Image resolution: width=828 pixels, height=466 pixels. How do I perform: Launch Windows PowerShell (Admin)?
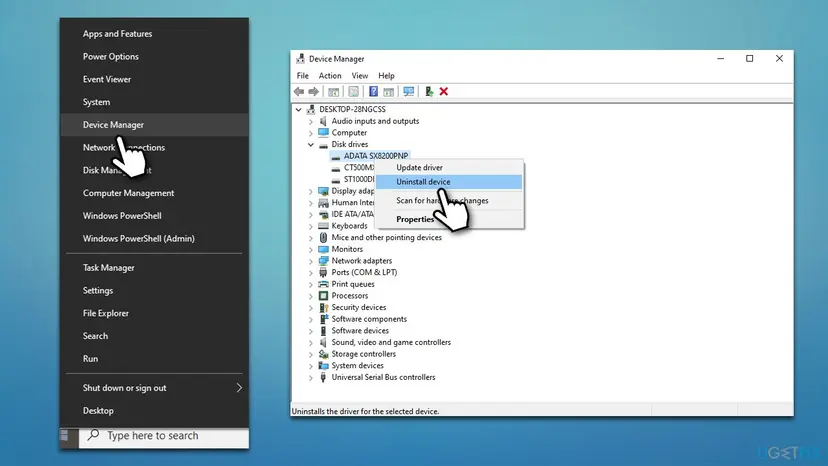pos(154,238)
